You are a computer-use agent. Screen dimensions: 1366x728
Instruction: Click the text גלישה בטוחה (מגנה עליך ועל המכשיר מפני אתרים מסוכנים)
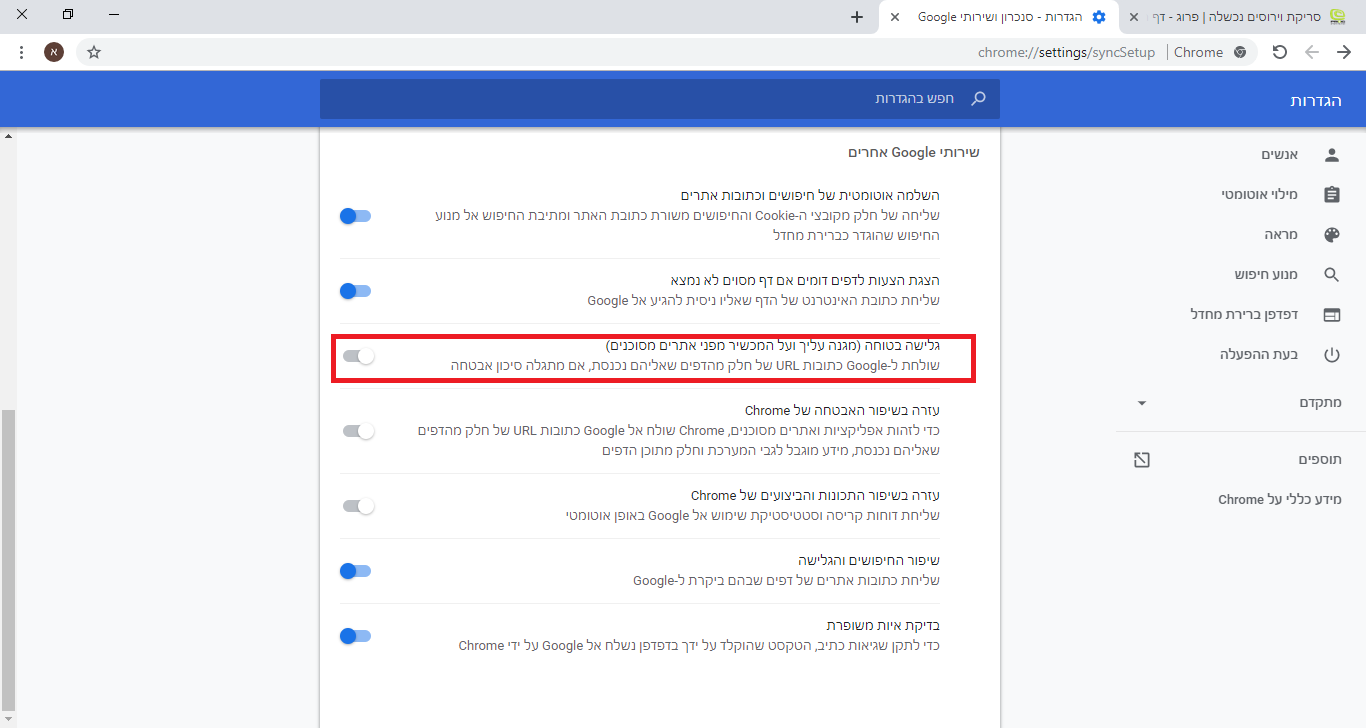pyautogui.click(x=773, y=345)
